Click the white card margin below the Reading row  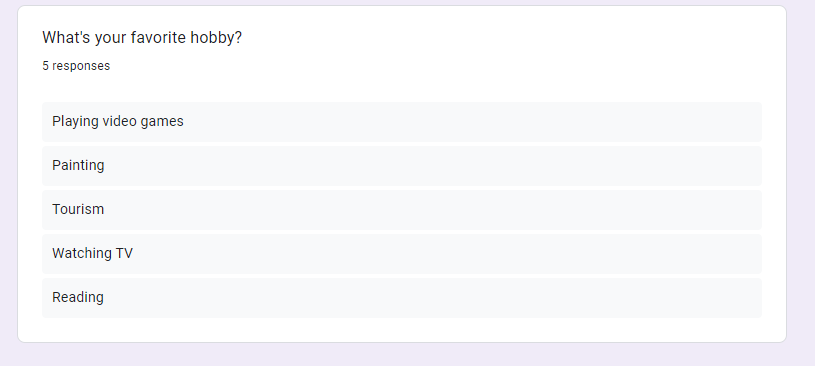(x=402, y=330)
